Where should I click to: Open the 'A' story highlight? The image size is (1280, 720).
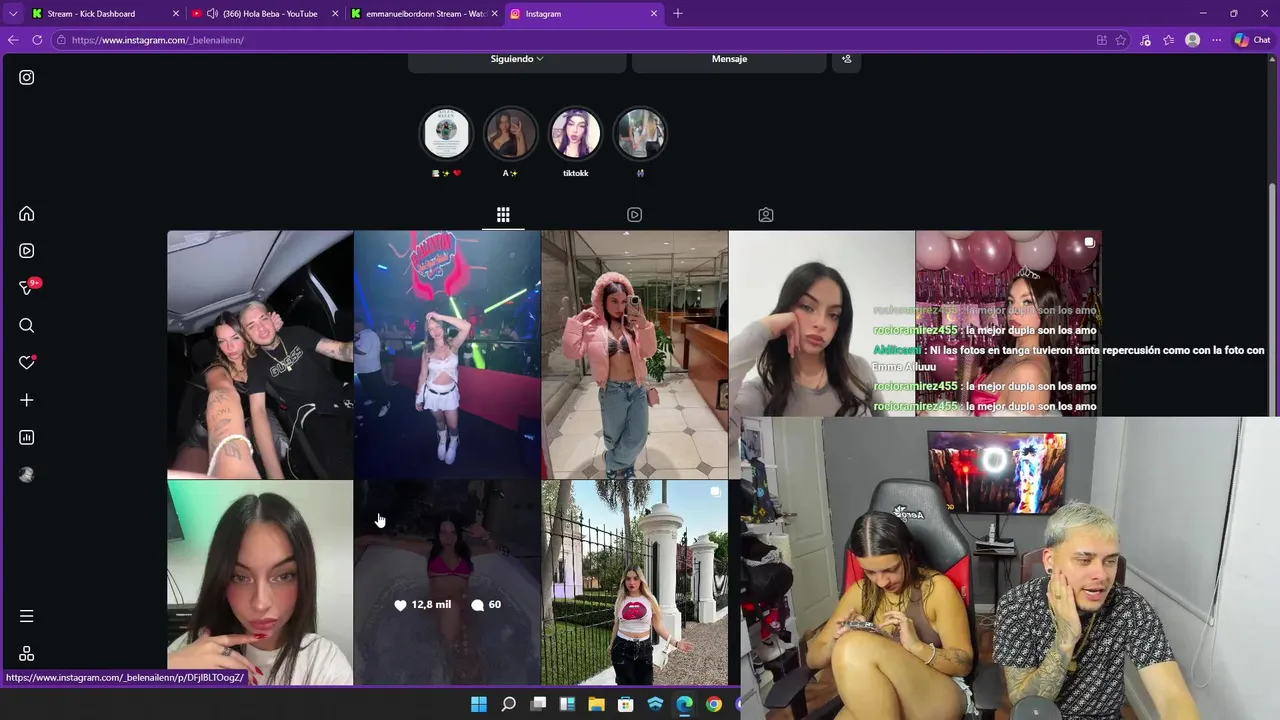pos(510,133)
